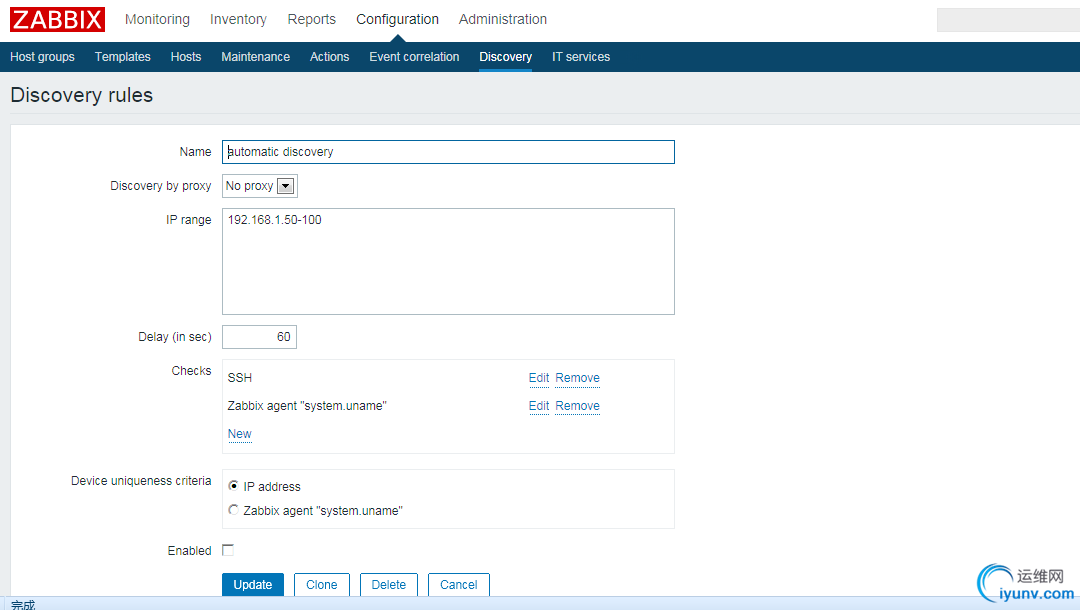Open the Reports menu

pos(311,19)
